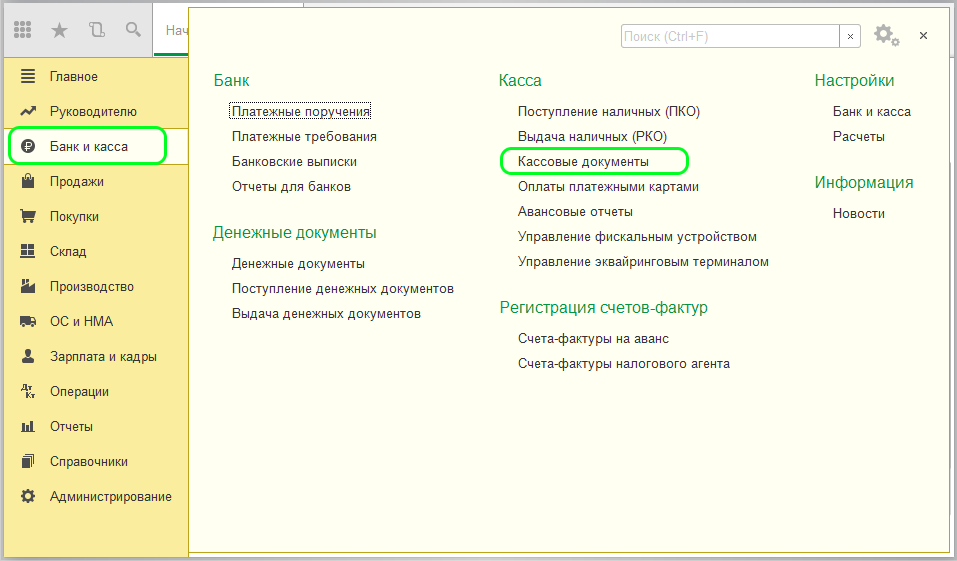Open the Главное section
This screenshot has height=561, width=957.
click(74, 77)
